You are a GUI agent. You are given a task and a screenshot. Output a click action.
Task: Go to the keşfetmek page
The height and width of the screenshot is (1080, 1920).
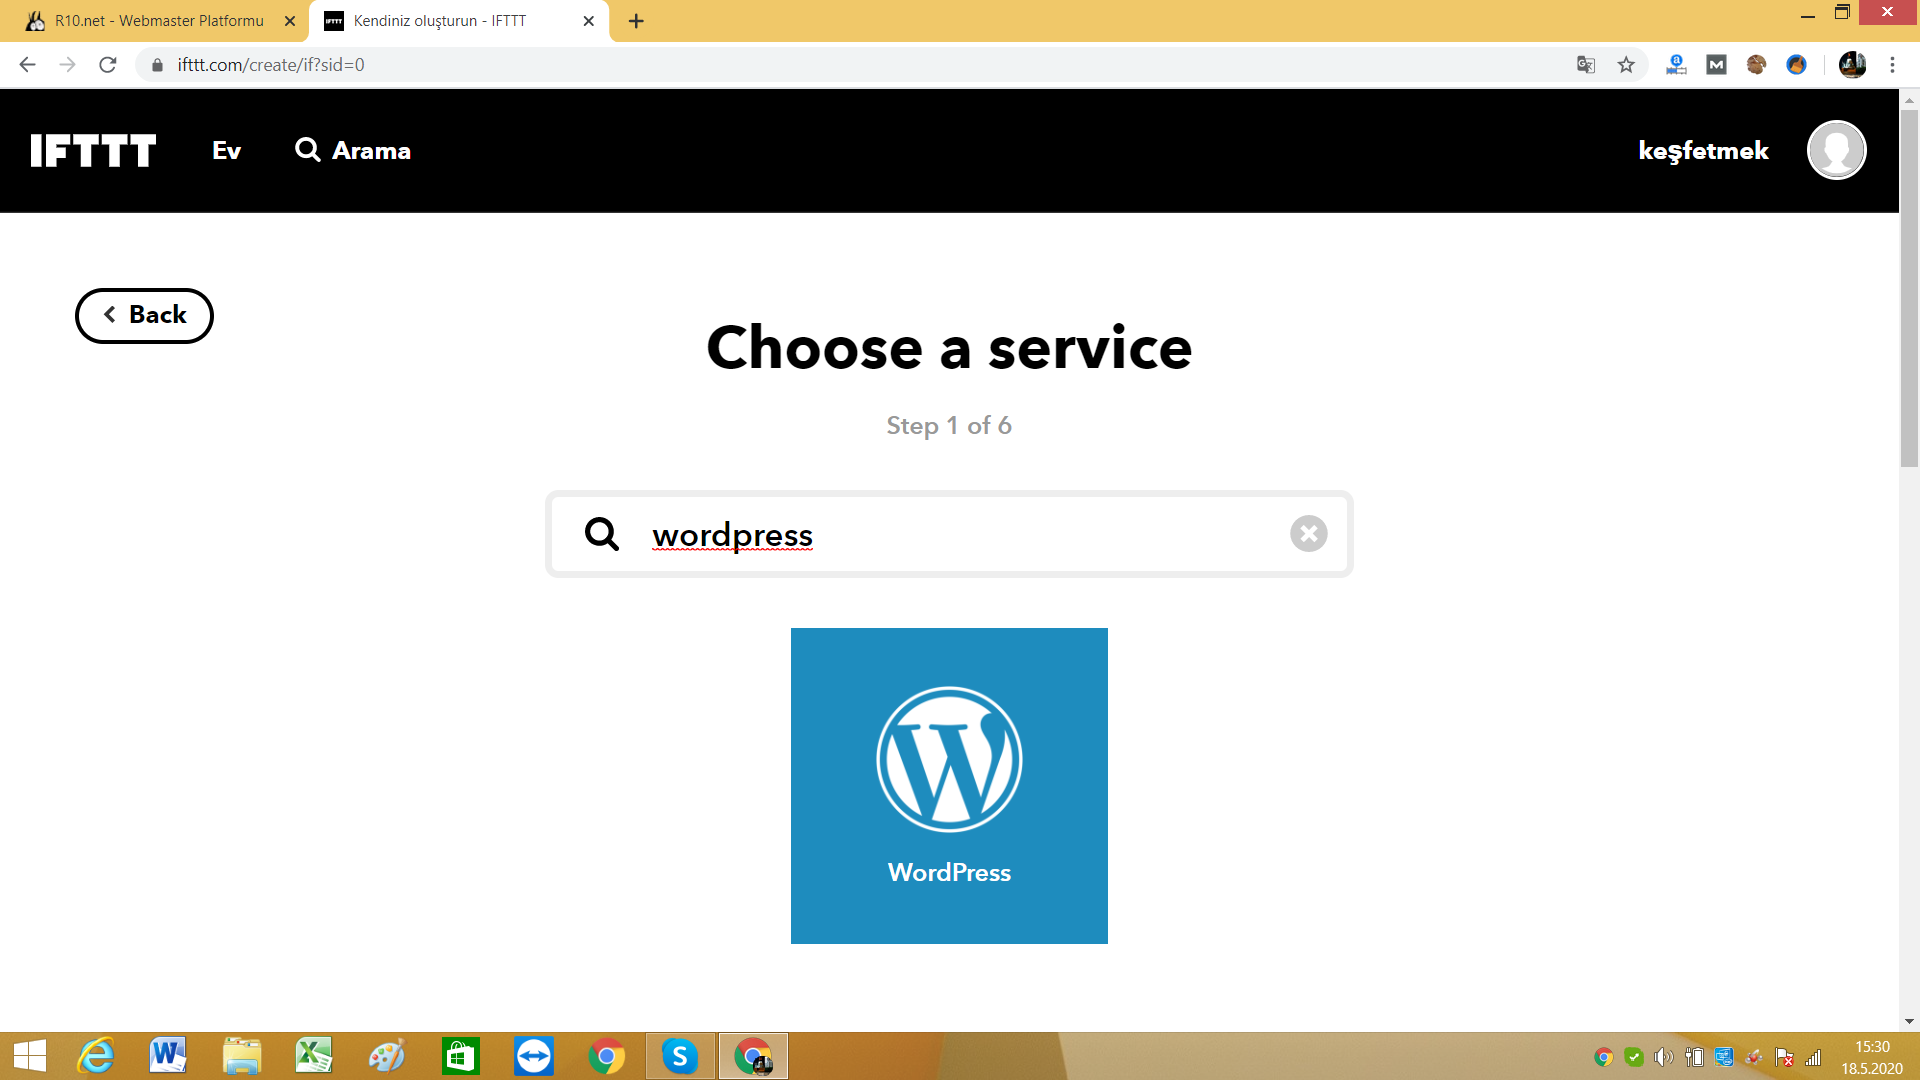pos(1703,151)
